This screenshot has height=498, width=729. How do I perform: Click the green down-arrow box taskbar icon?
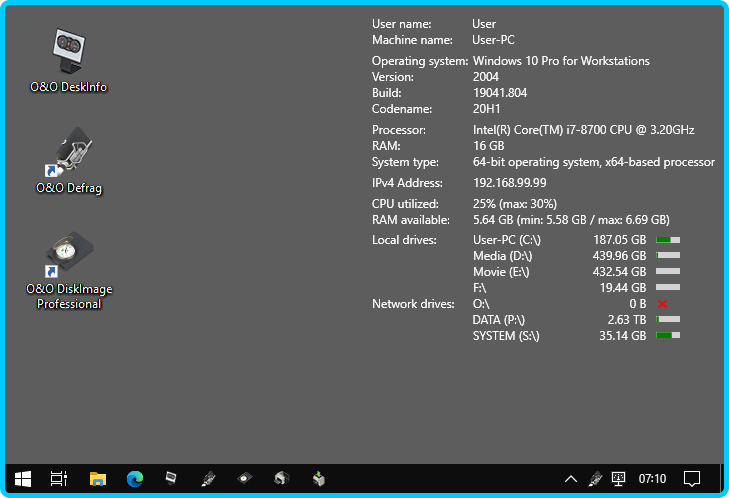click(318, 479)
